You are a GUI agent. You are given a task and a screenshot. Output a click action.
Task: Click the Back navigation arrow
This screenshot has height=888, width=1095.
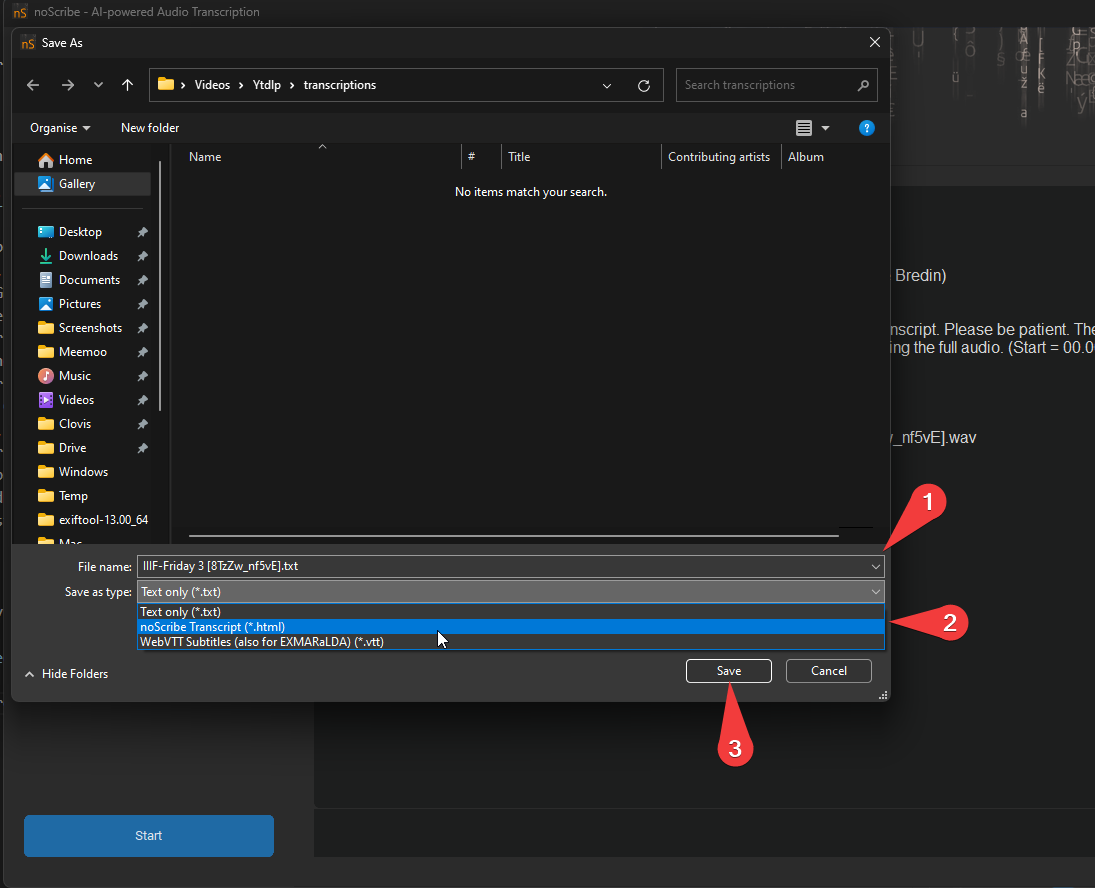click(33, 86)
